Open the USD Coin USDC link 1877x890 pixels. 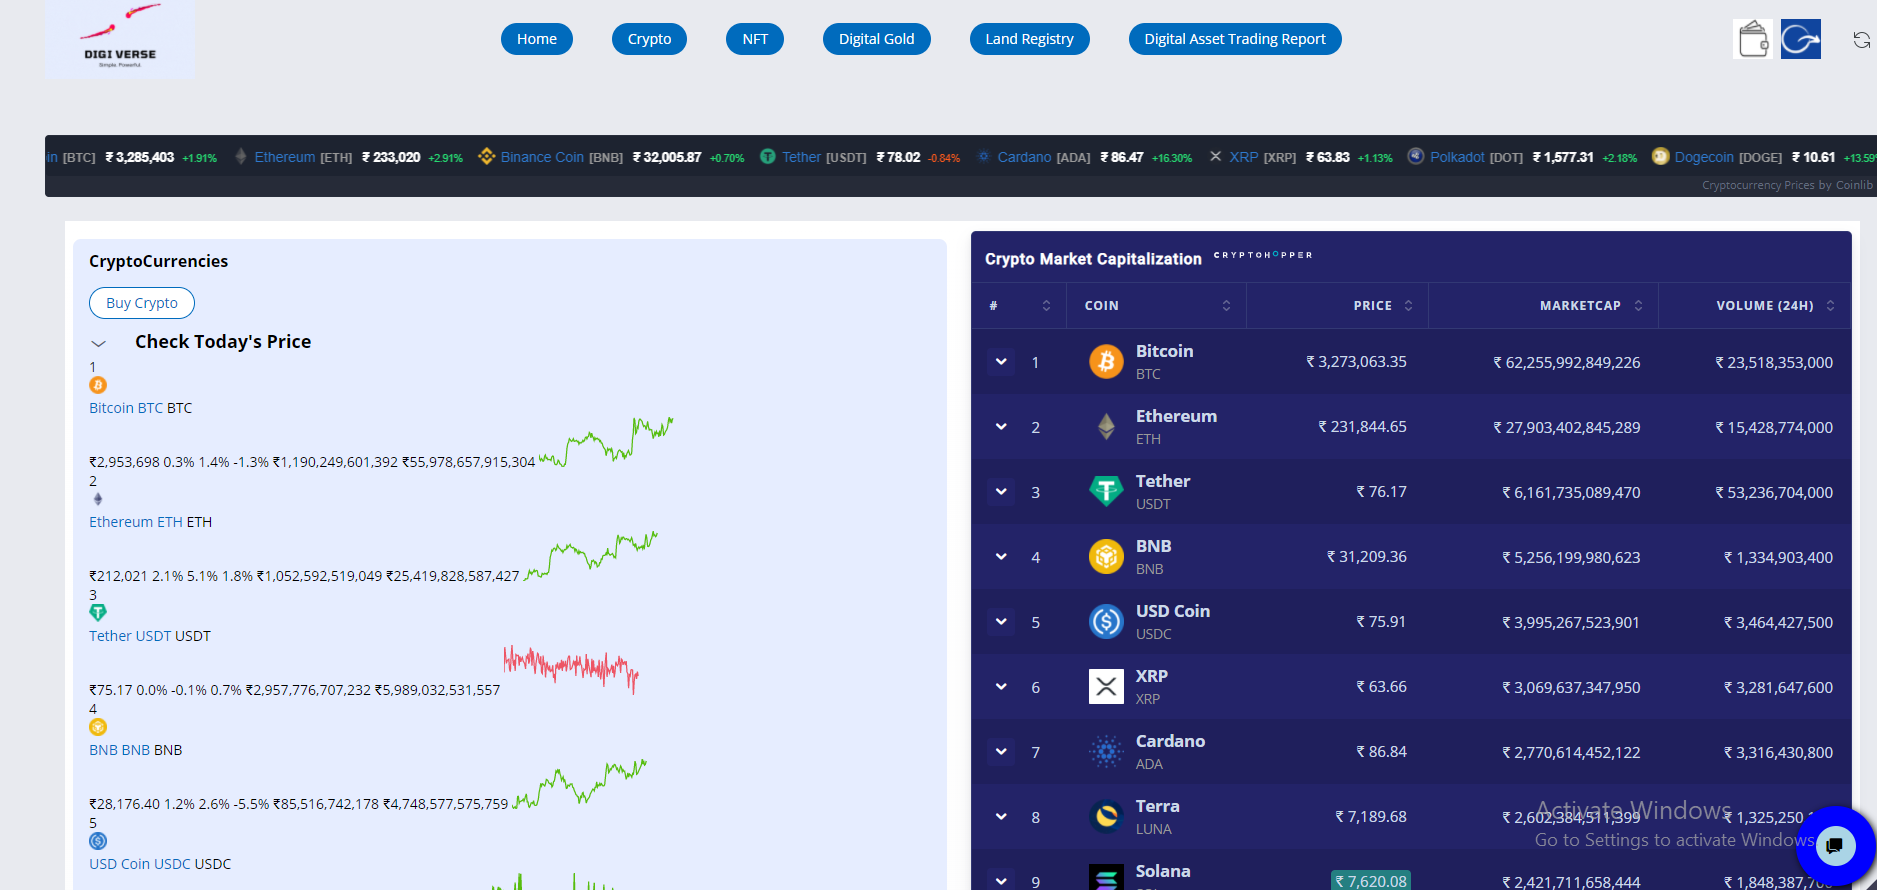[140, 864]
